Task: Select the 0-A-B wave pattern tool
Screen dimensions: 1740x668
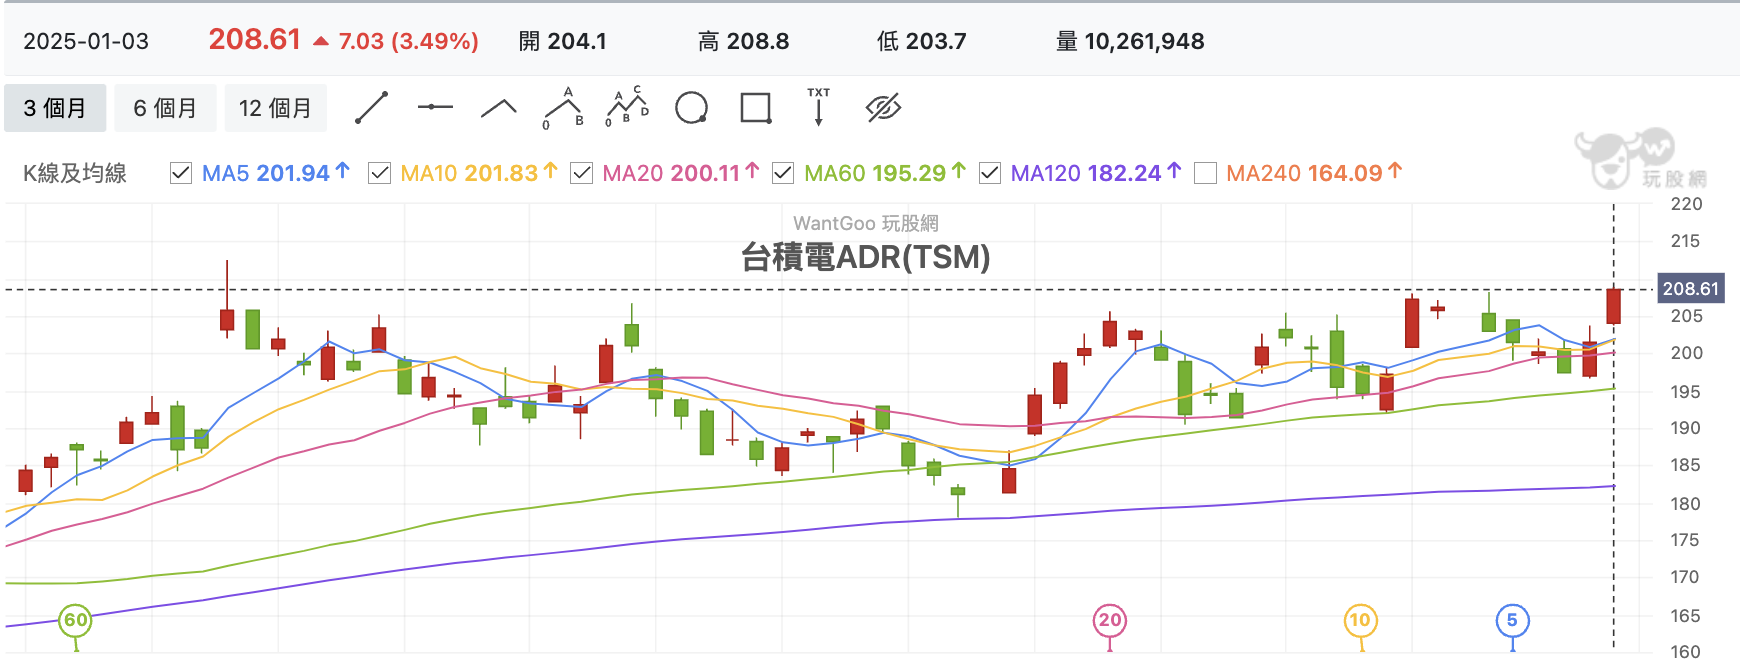Action: pyautogui.click(x=563, y=108)
